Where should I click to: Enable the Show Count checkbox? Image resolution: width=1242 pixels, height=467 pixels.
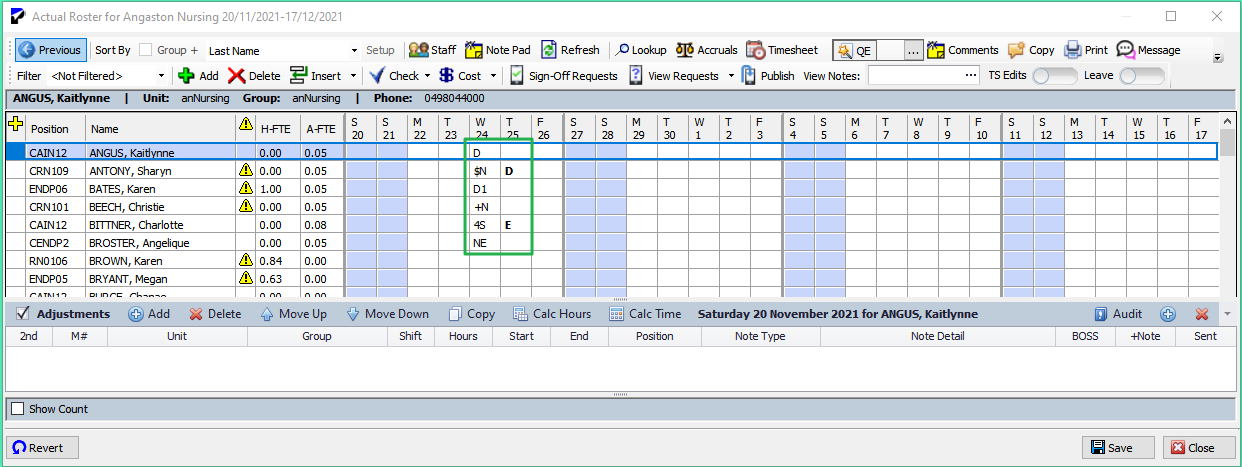(x=17, y=409)
